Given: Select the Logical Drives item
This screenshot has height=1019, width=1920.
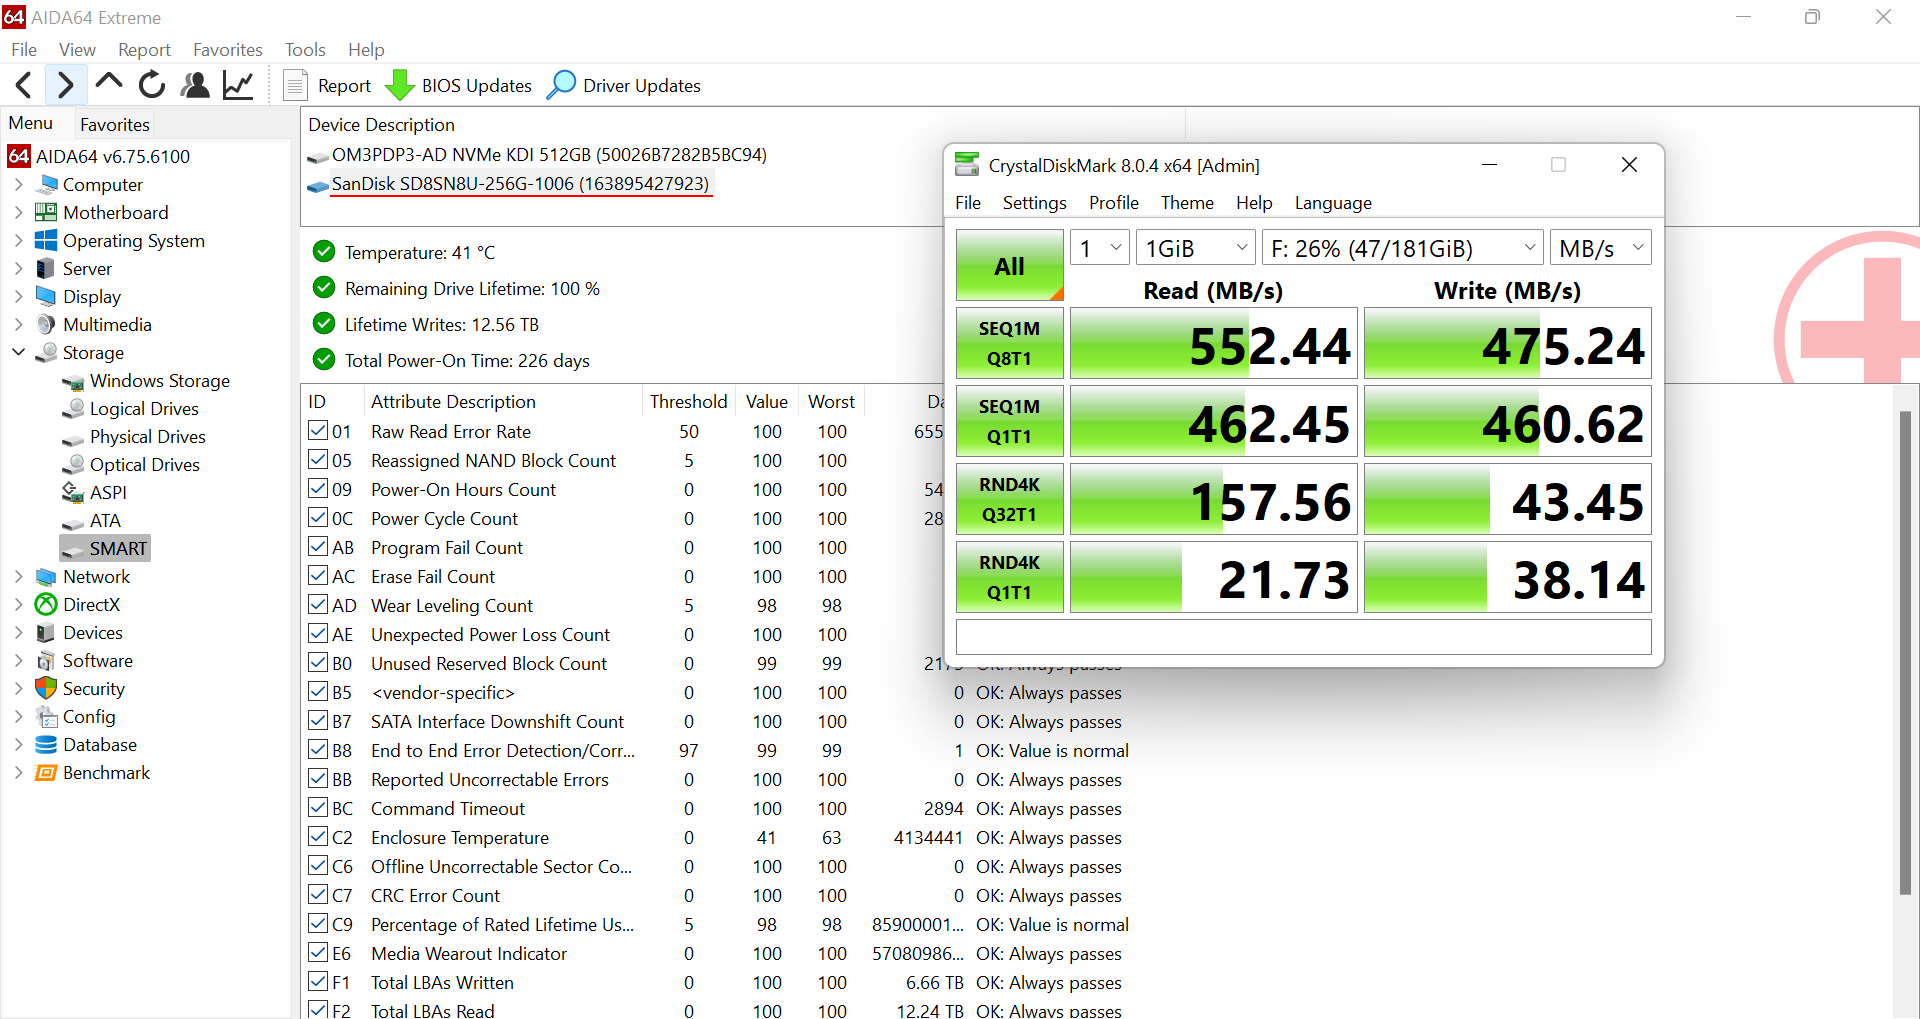Looking at the screenshot, I should click(144, 409).
